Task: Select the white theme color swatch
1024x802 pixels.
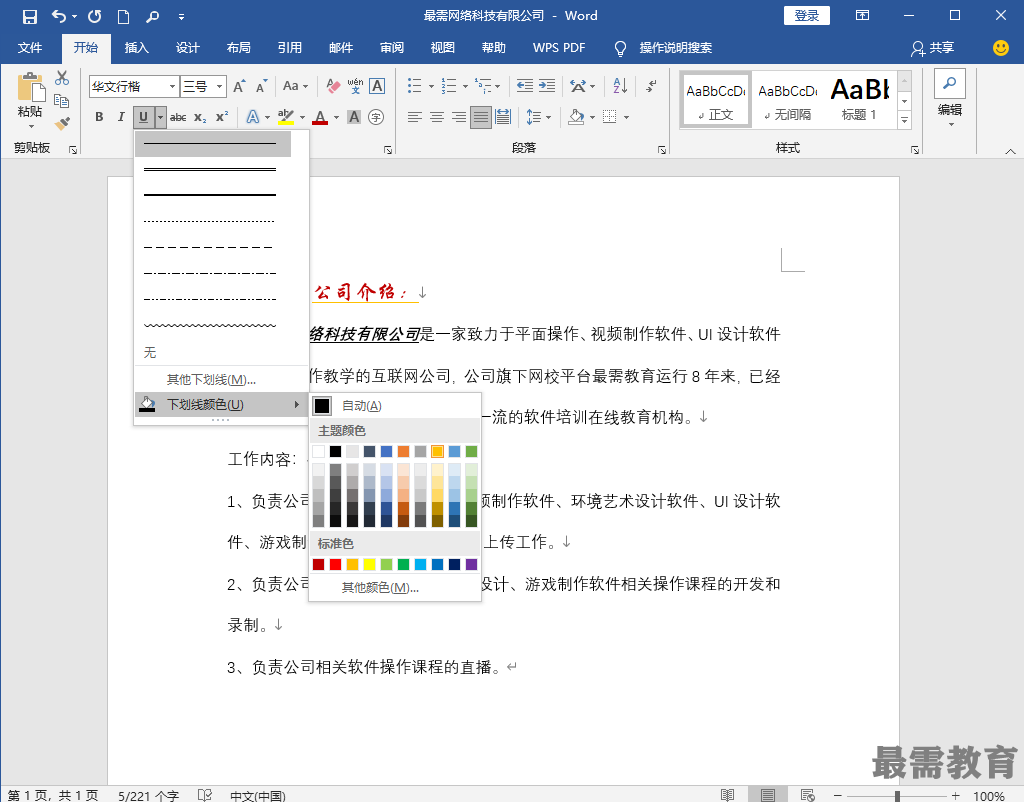Action: (319, 451)
